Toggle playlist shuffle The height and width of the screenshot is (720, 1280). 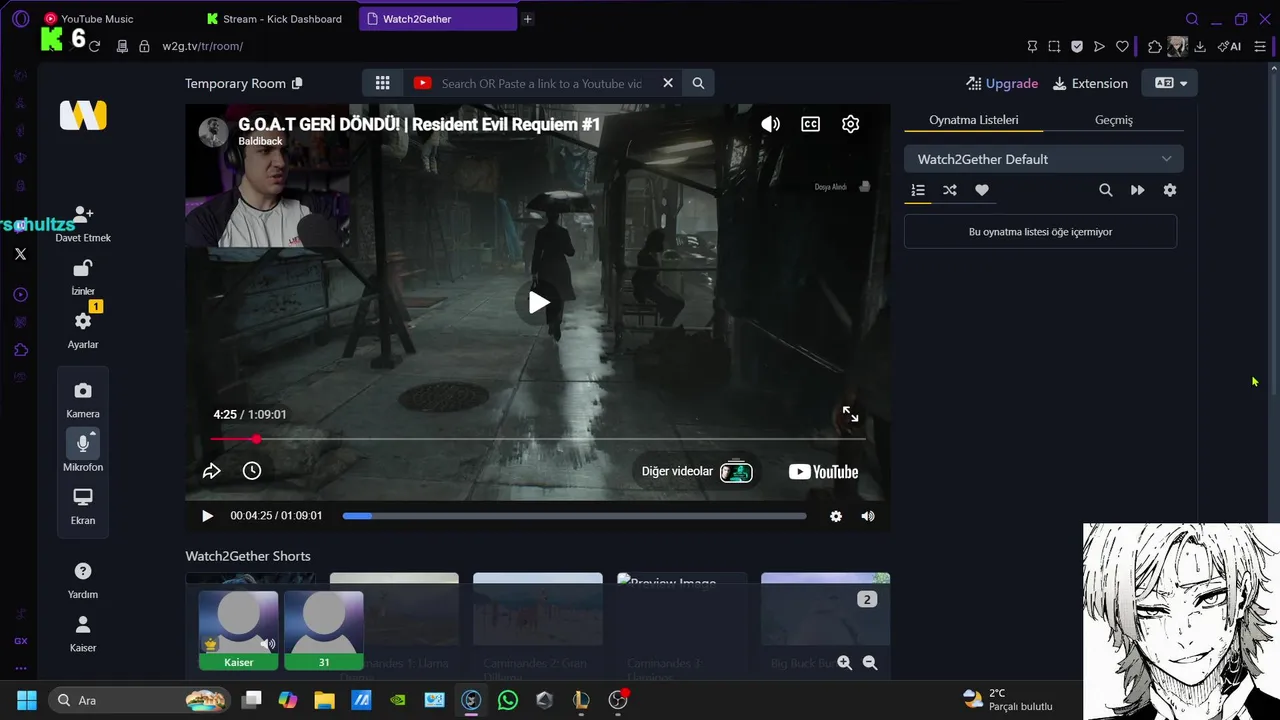950,190
